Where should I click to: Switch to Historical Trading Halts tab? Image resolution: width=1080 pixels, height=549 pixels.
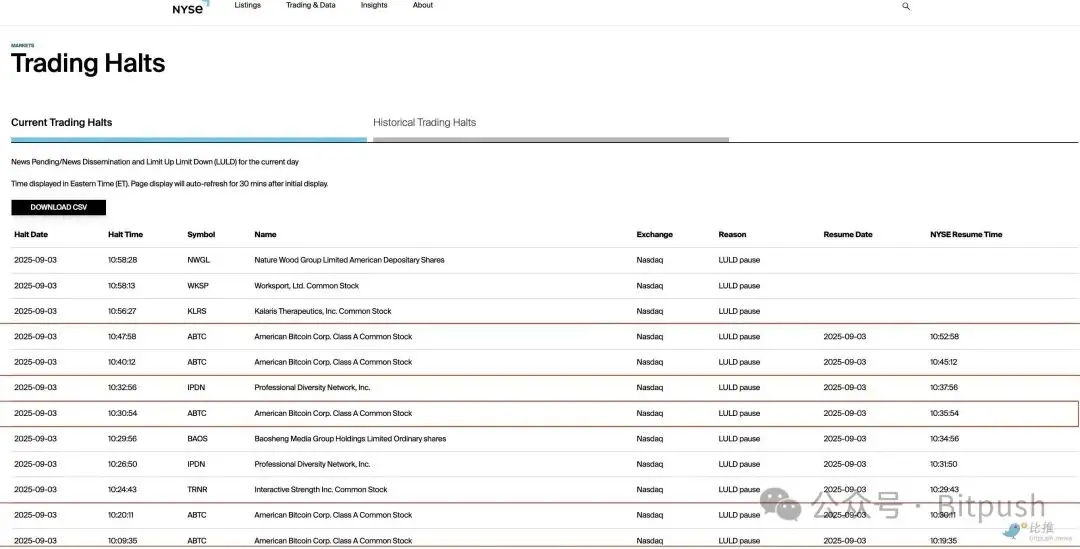(424, 123)
